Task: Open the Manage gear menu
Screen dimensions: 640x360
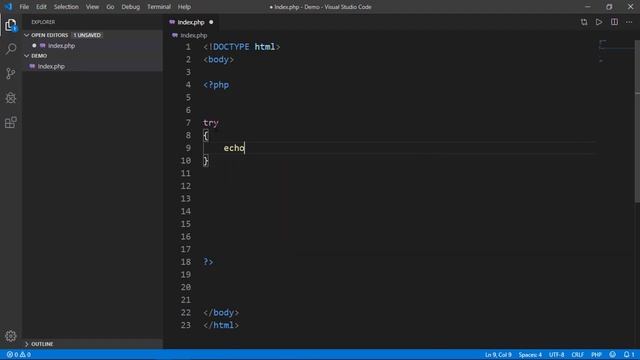Action: (x=11, y=336)
